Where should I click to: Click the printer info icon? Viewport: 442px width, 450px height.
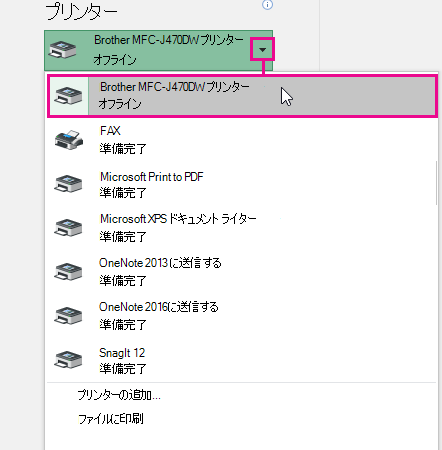coord(267,5)
